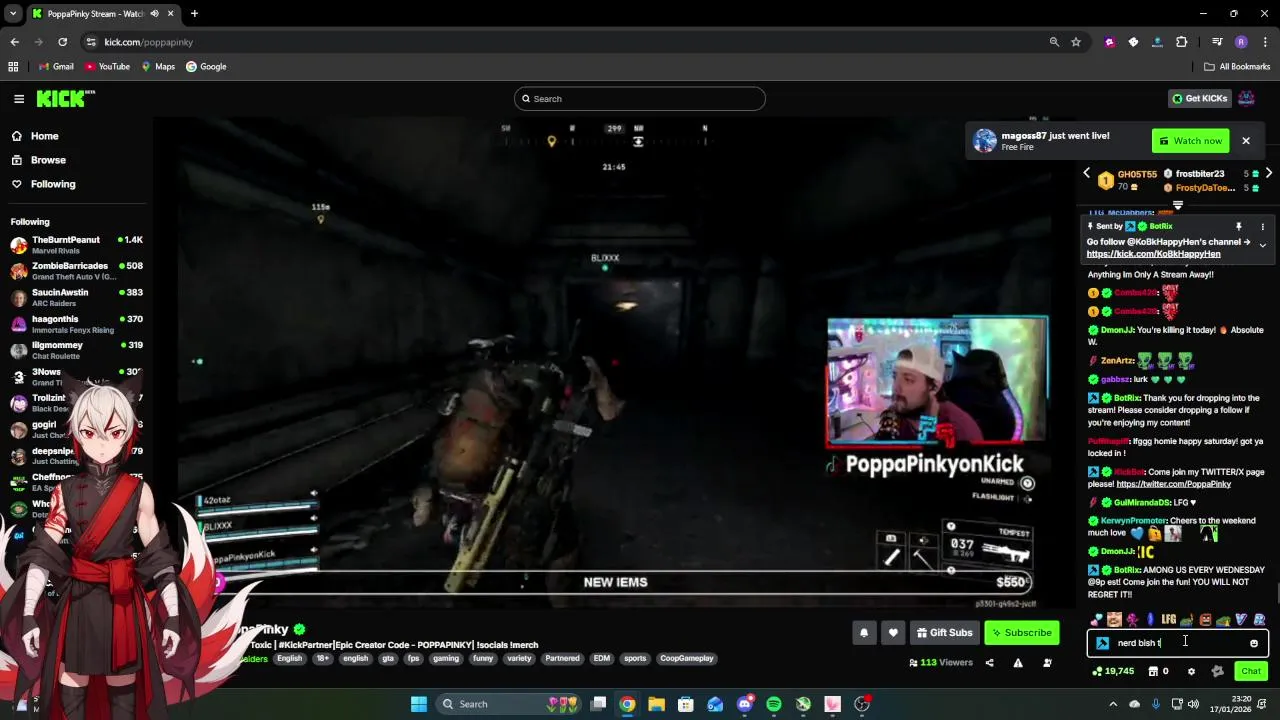Send message with Chat button

[x=1251, y=672]
